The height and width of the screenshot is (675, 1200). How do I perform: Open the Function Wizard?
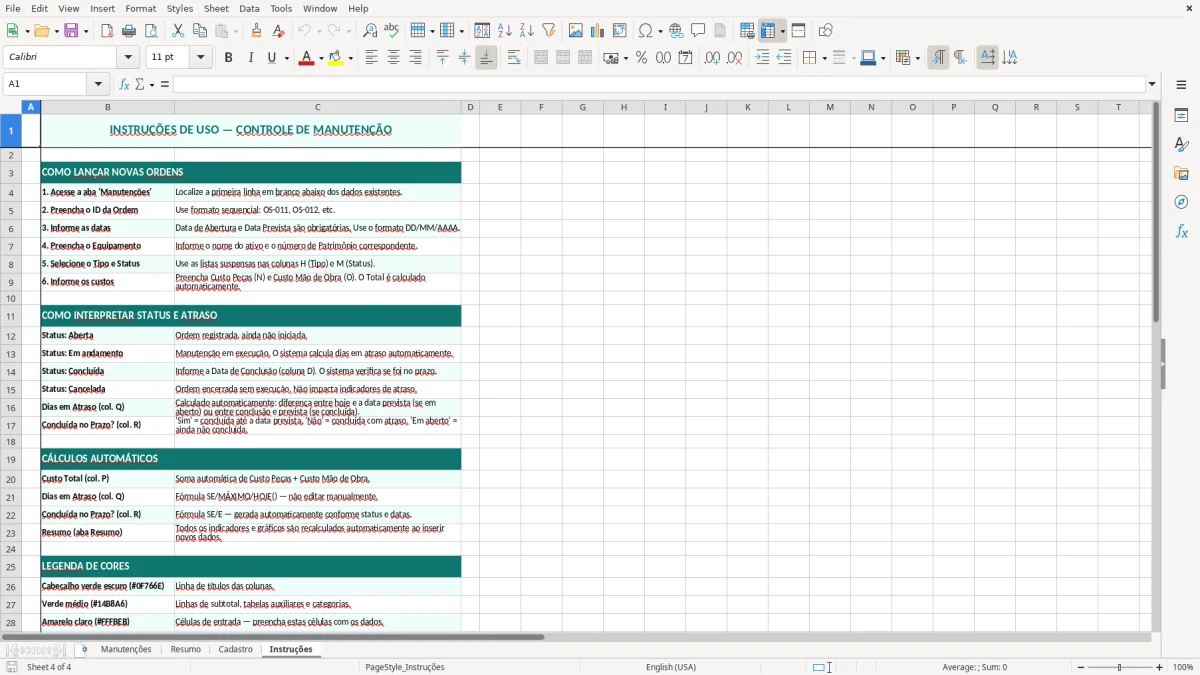tap(125, 84)
